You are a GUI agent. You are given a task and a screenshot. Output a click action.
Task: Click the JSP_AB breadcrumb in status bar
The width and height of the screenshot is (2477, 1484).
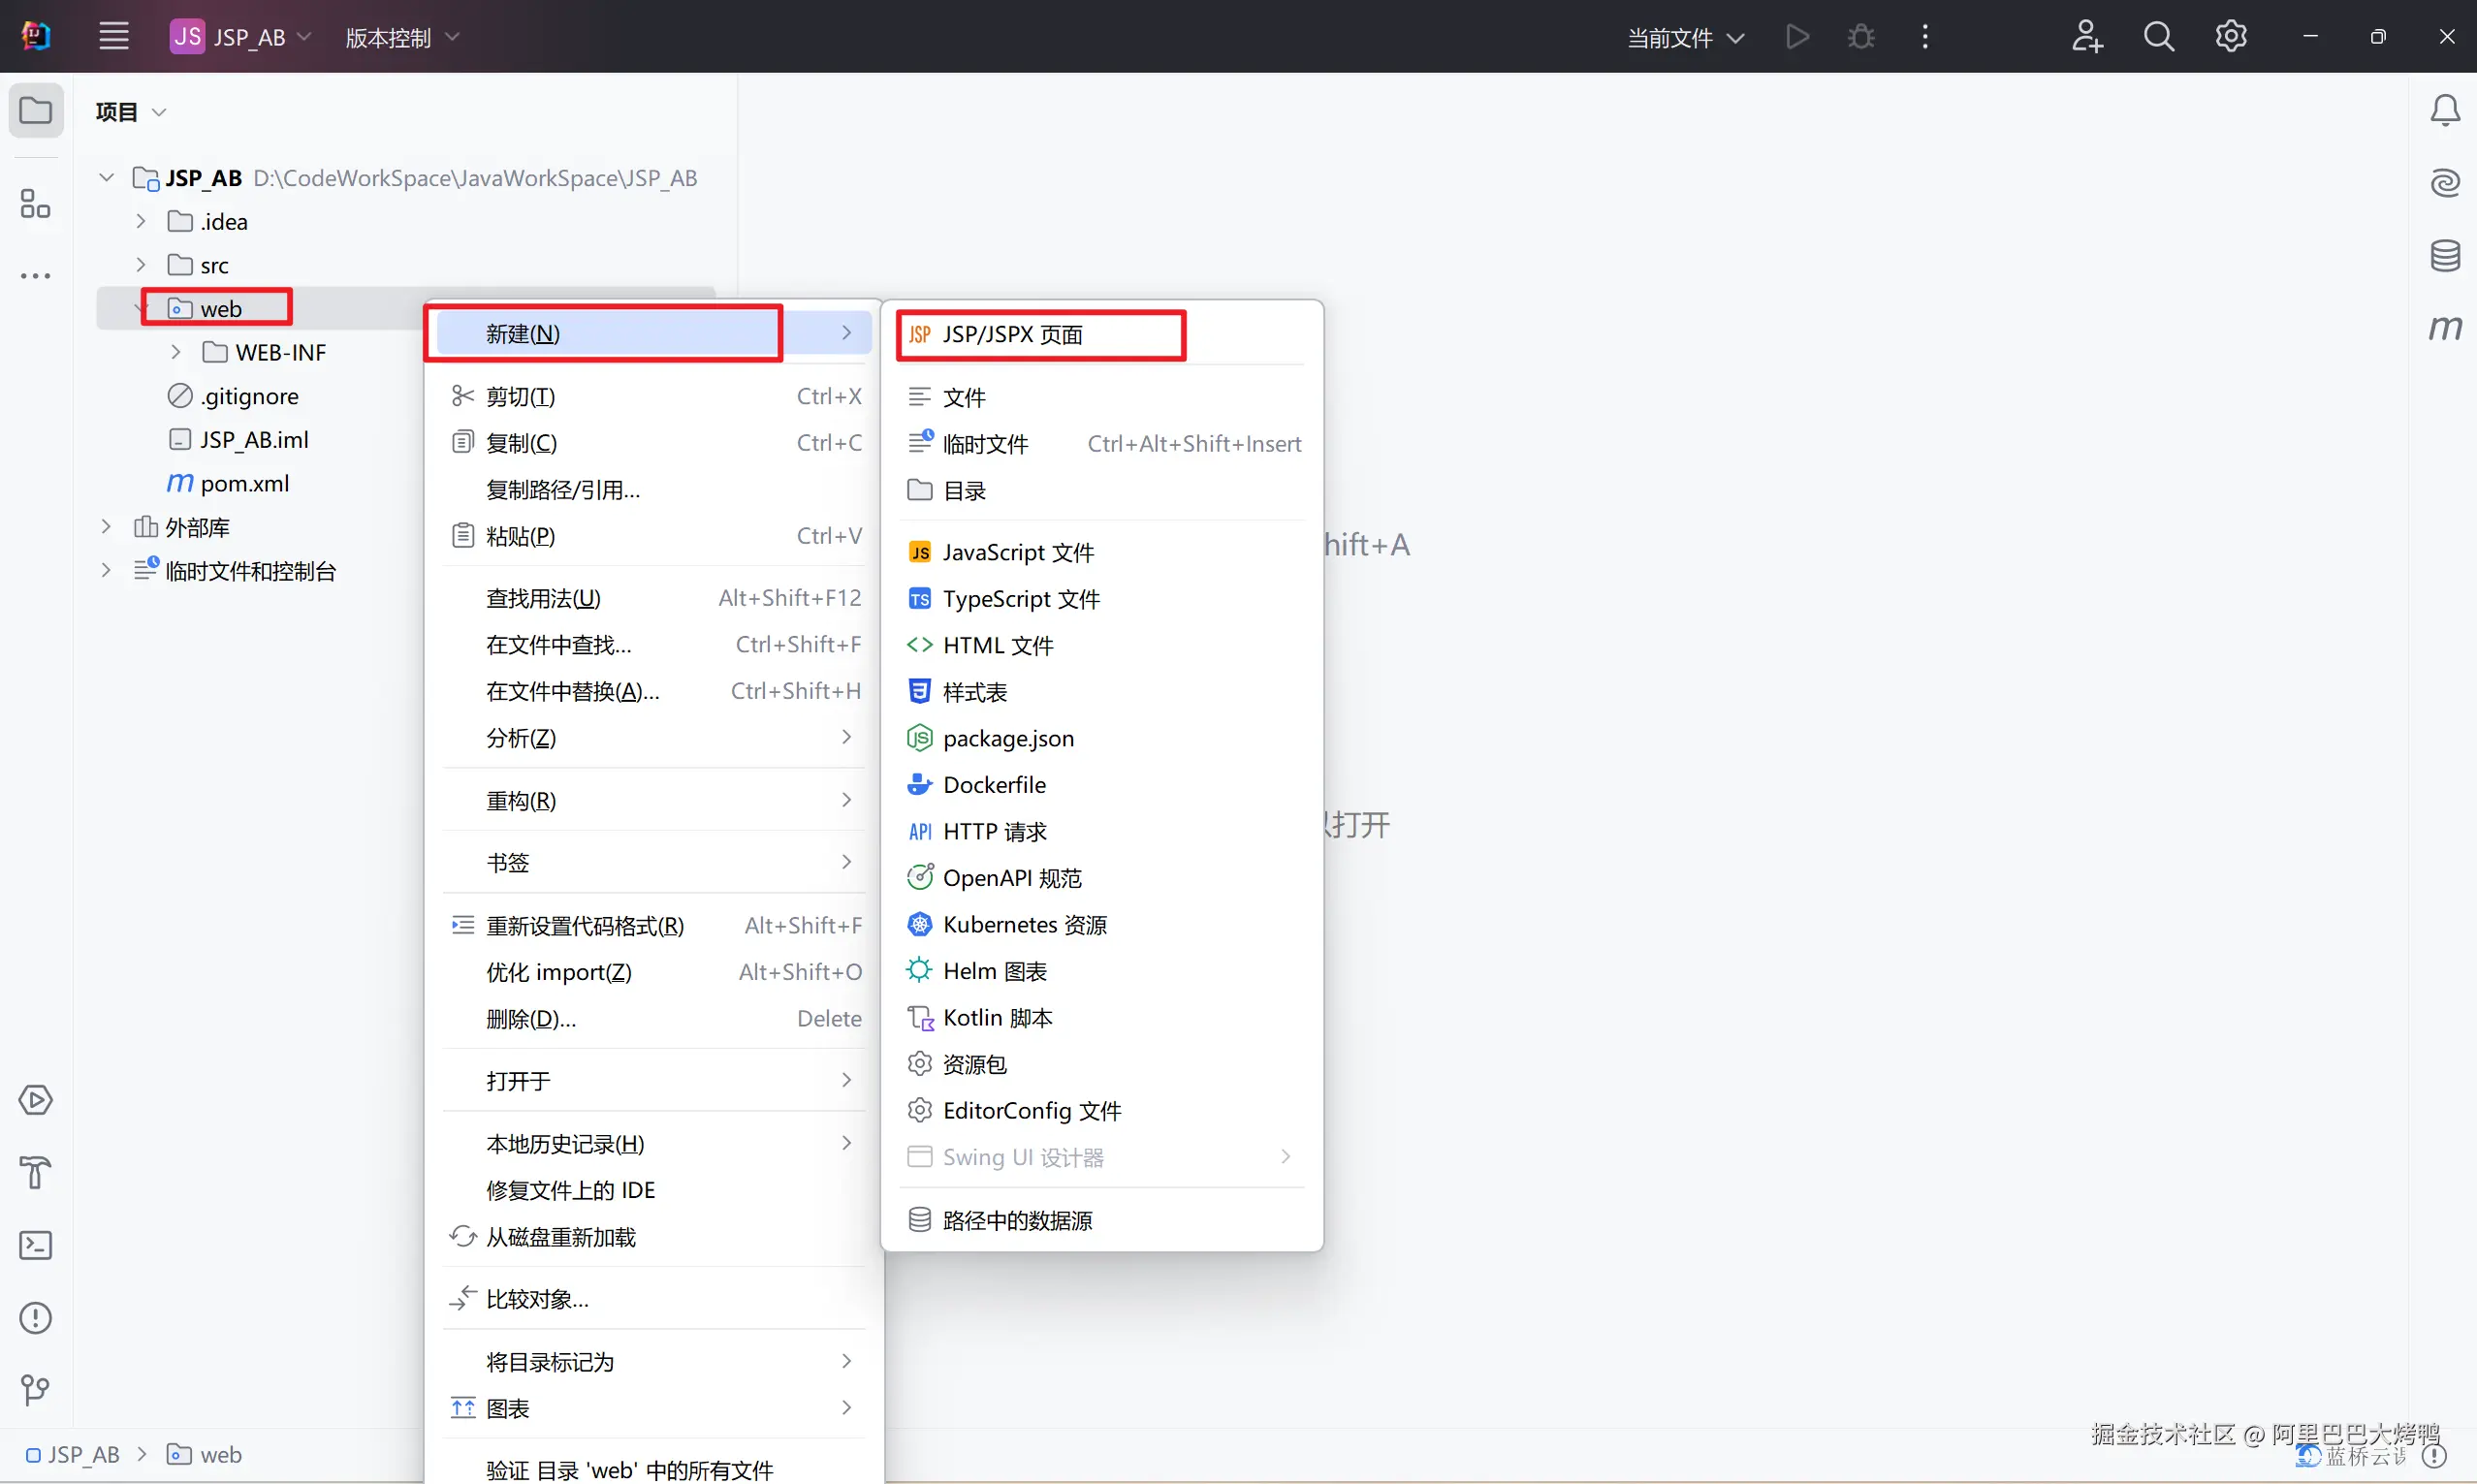[x=82, y=1455]
